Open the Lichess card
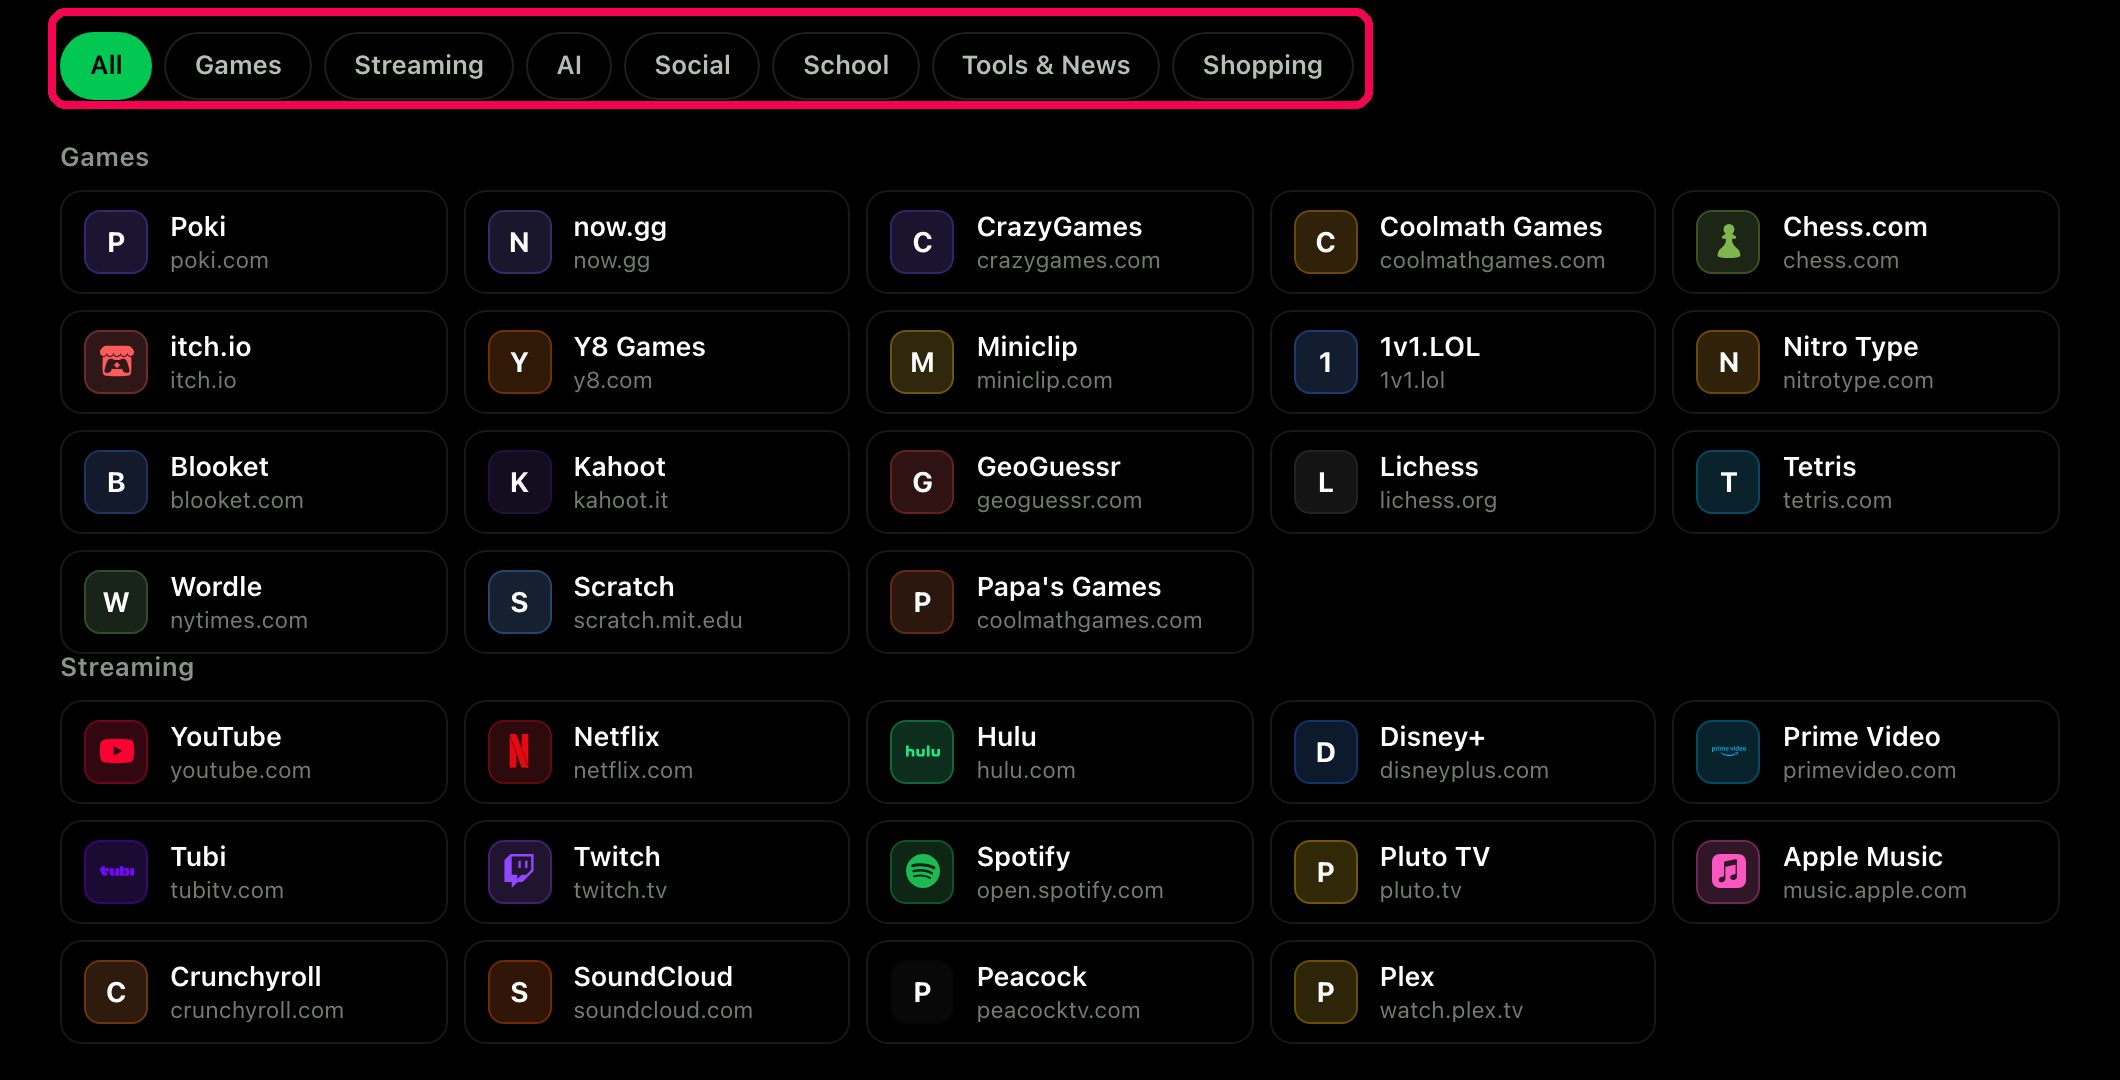The image size is (2120, 1080). 1463,482
